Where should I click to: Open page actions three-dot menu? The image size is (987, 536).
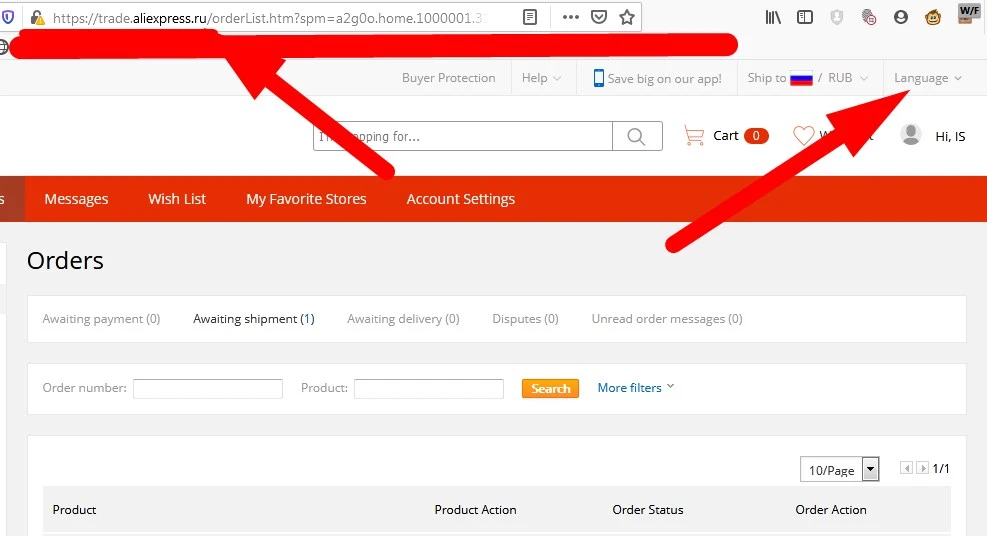(570, 17)
